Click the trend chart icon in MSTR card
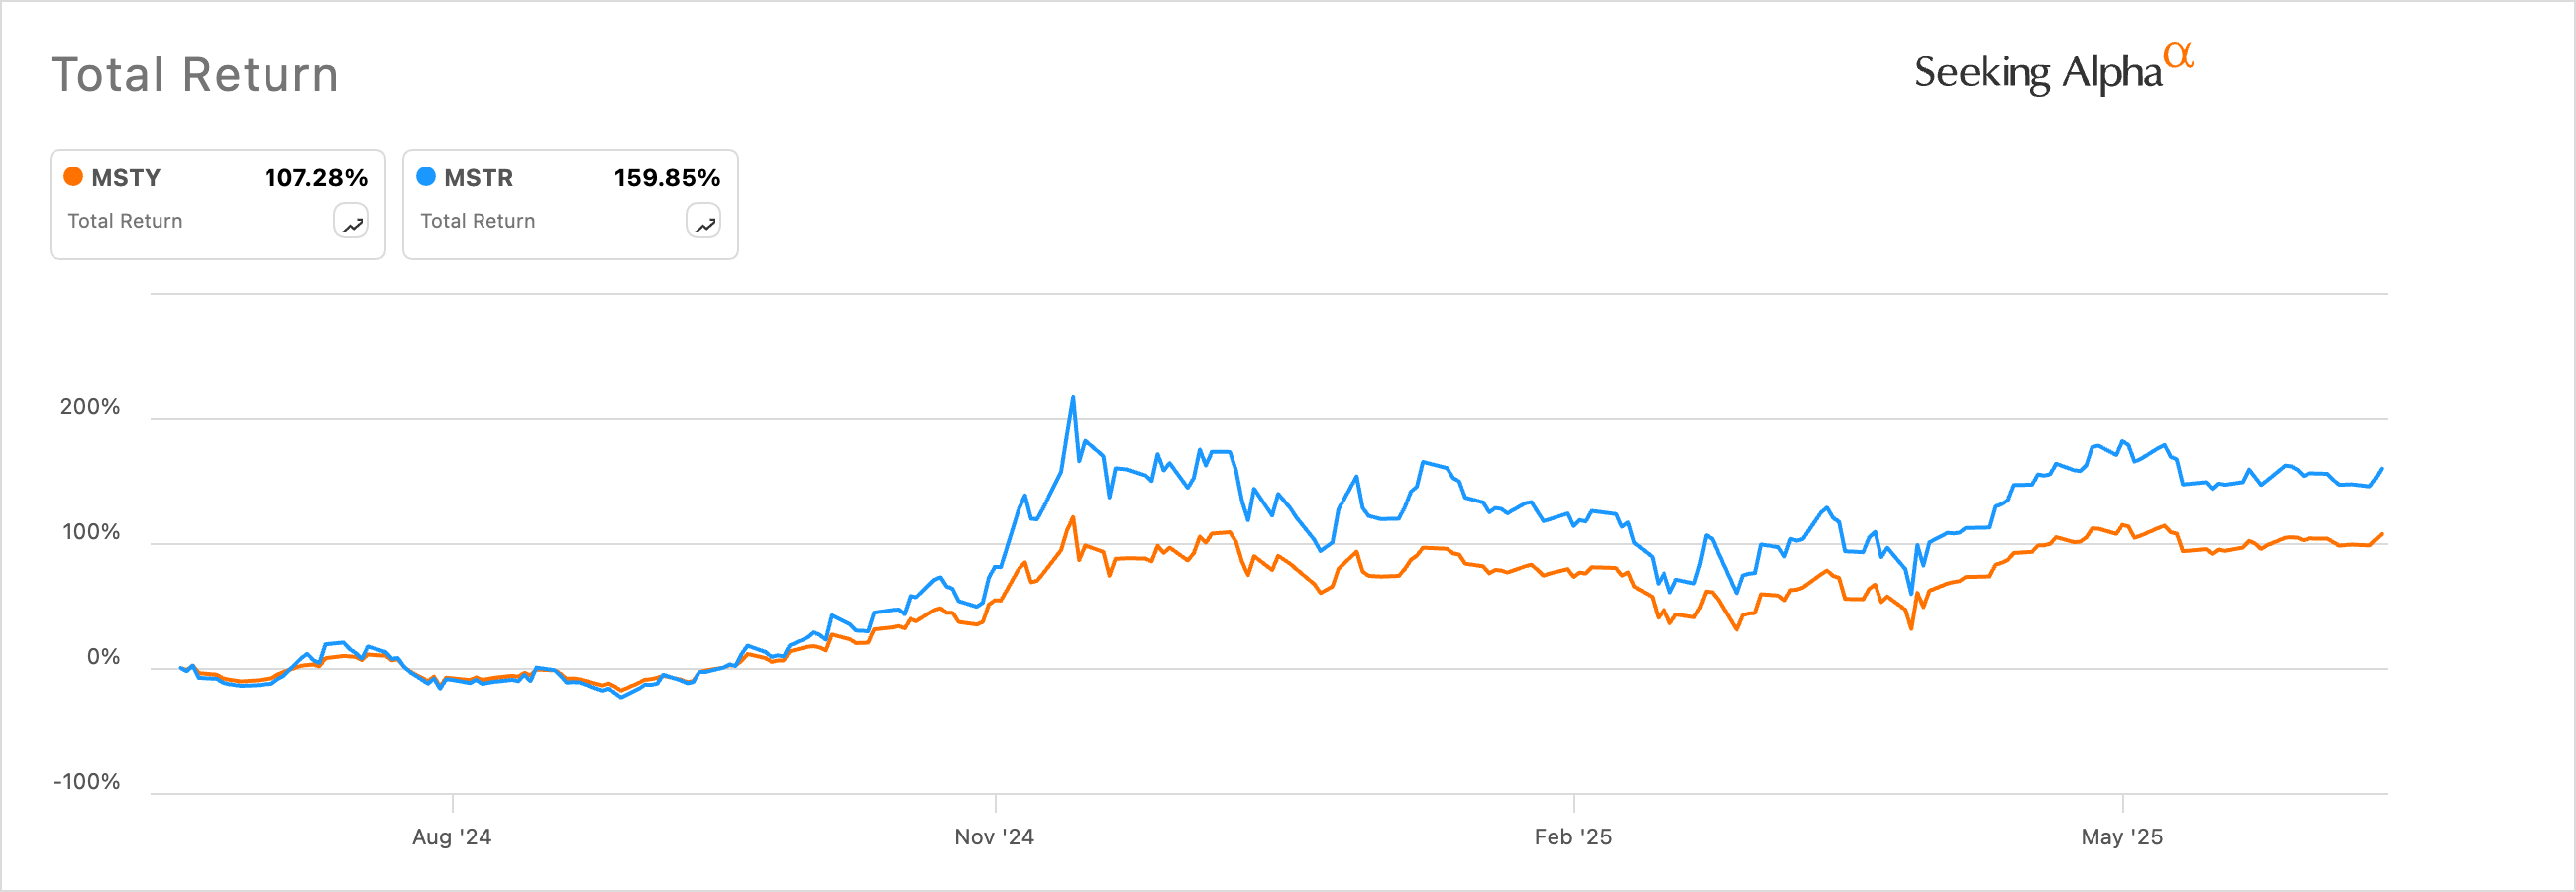Viewport: 2576px width, 892px height. 704,222
